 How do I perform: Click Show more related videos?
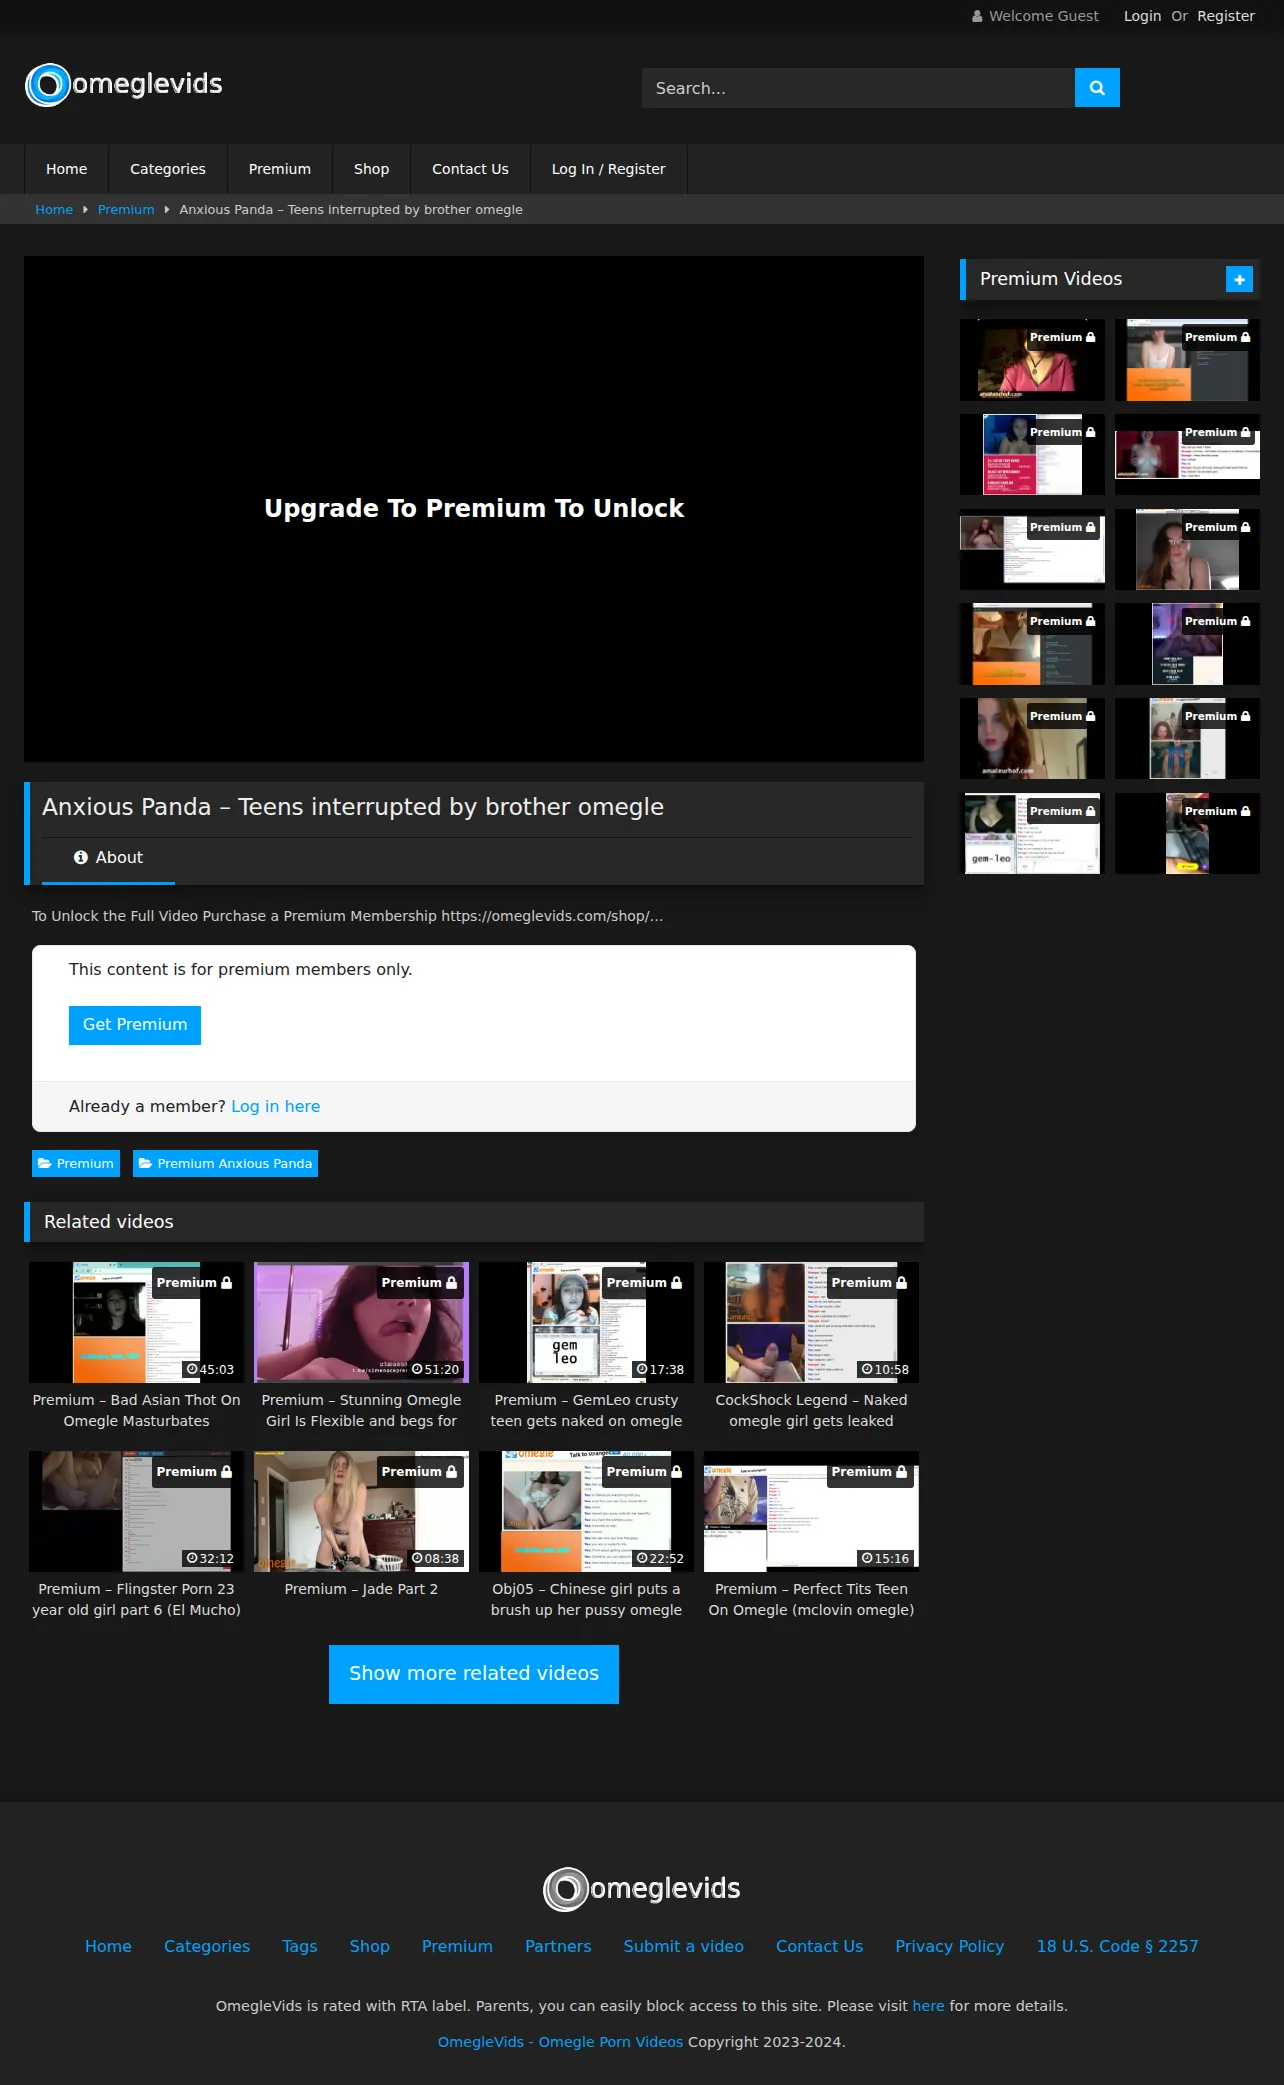[474, 1674]
